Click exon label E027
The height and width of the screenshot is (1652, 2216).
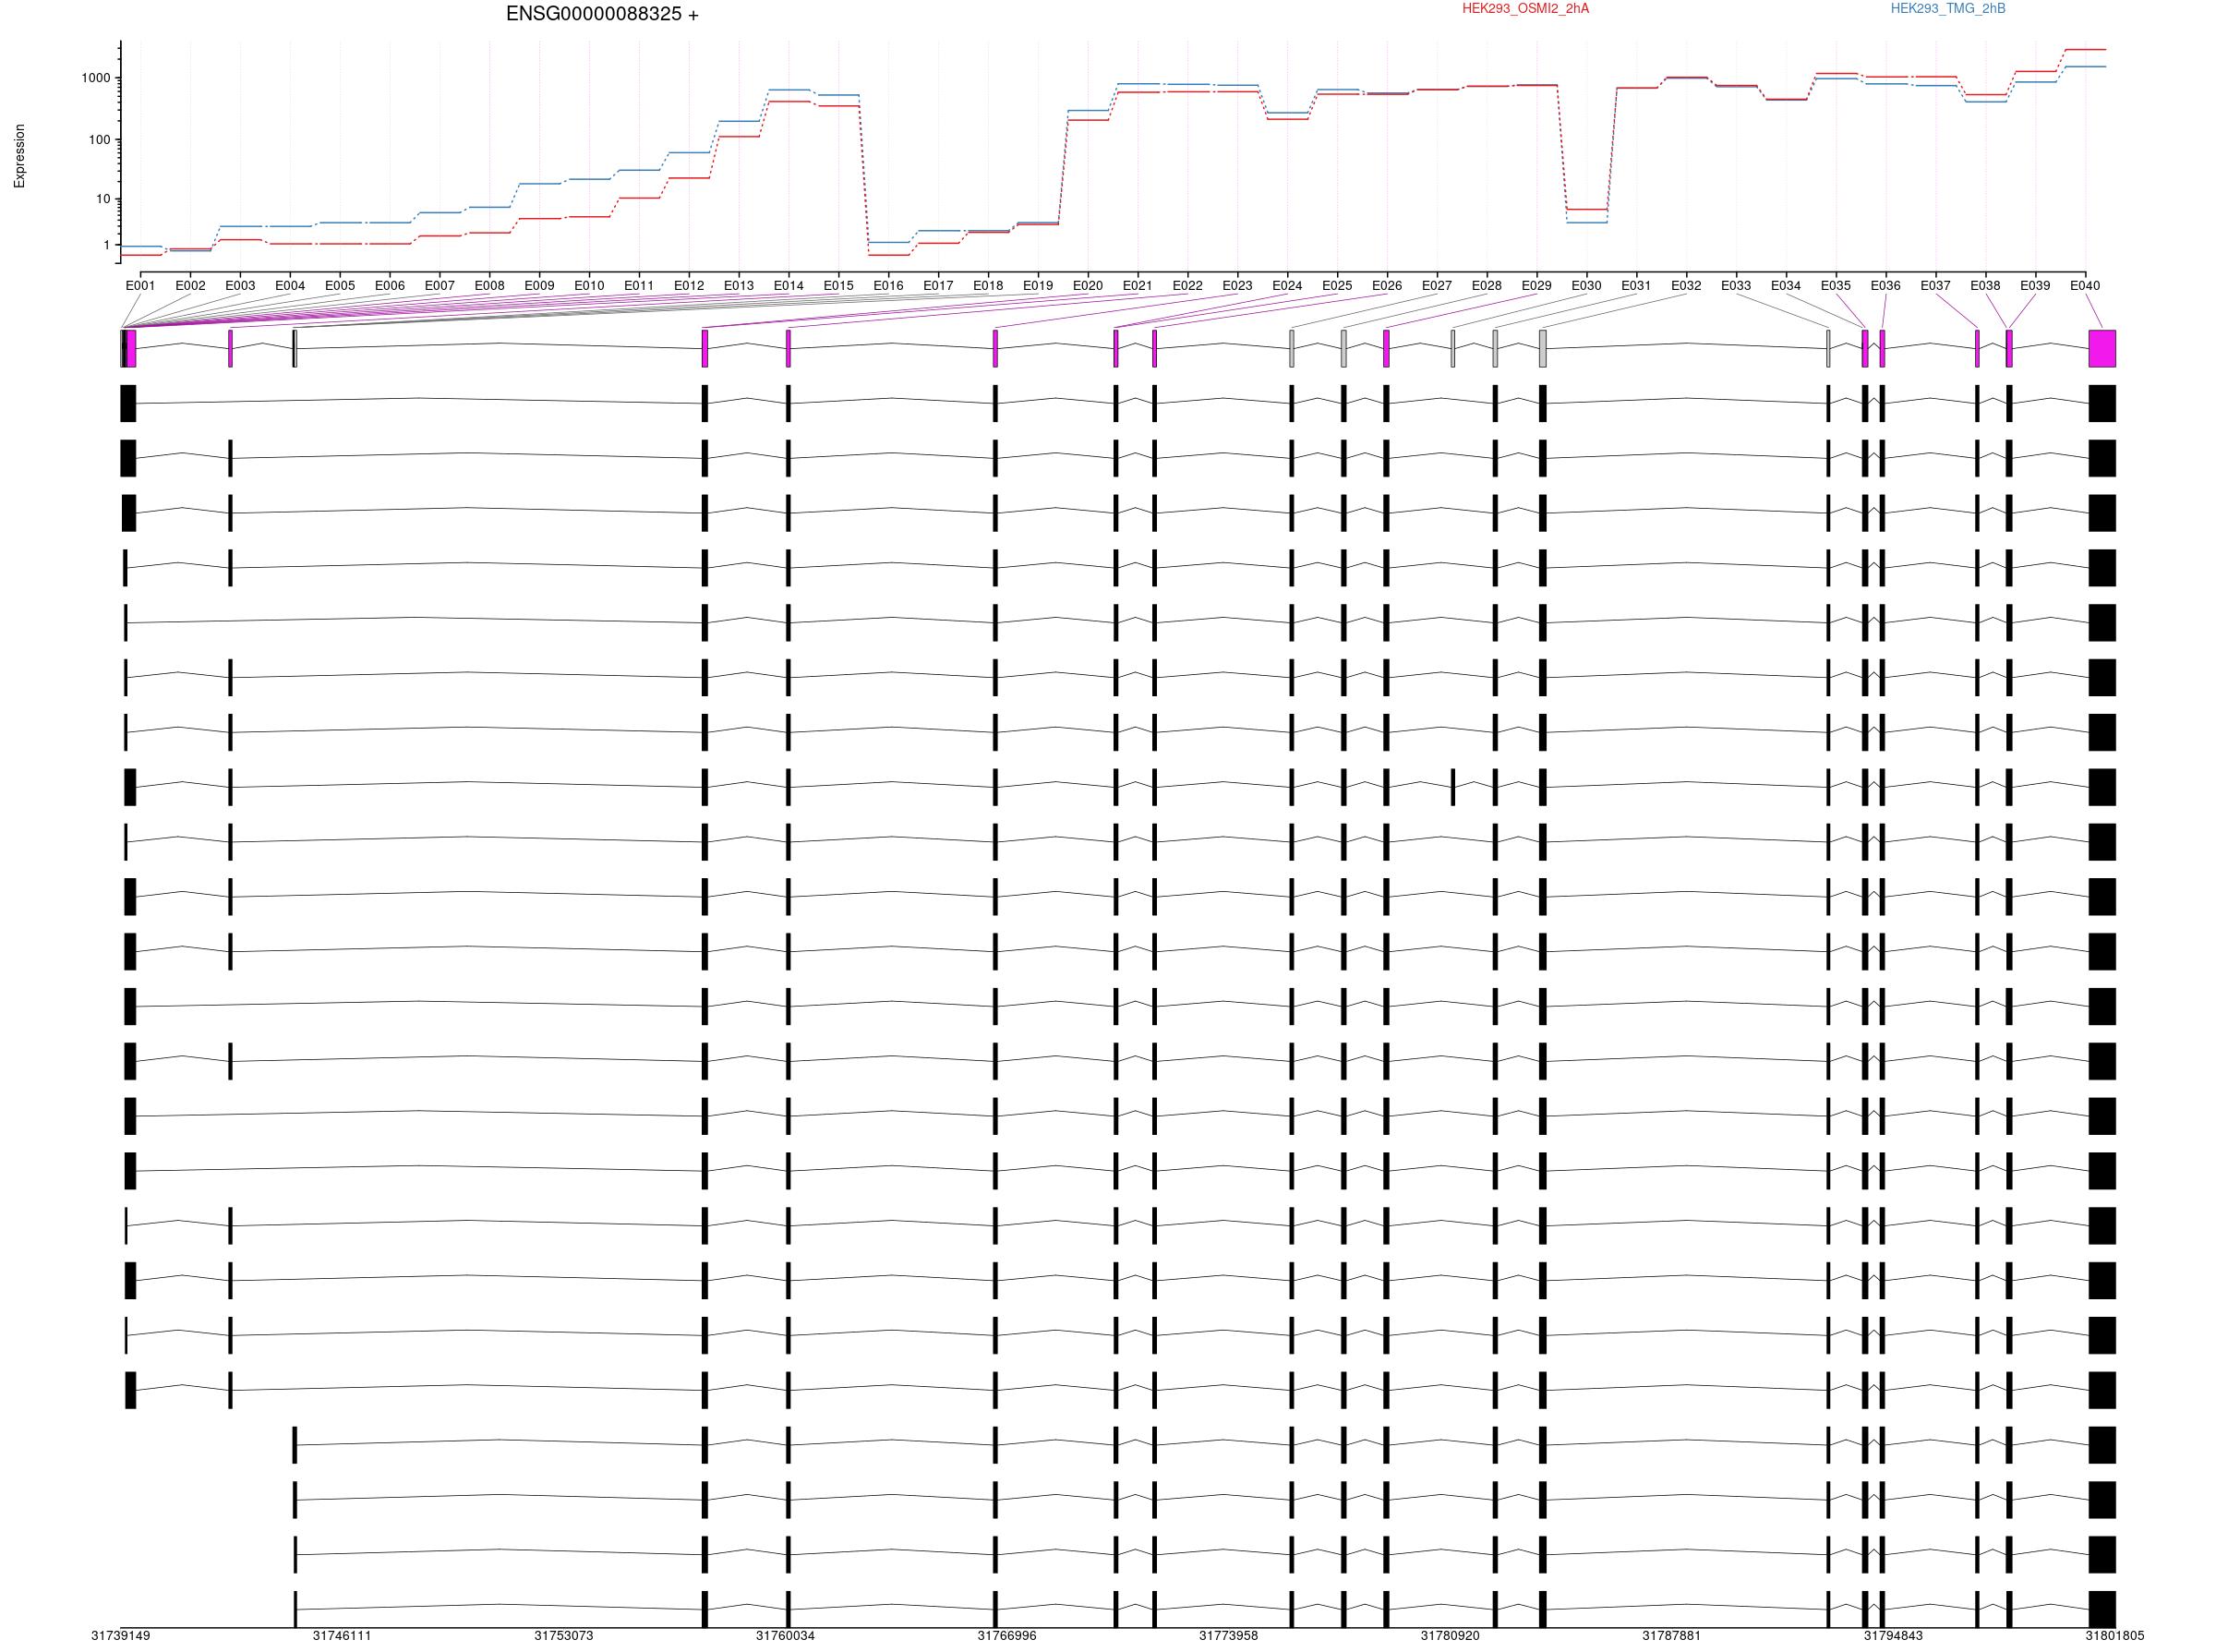point(1437,286)
